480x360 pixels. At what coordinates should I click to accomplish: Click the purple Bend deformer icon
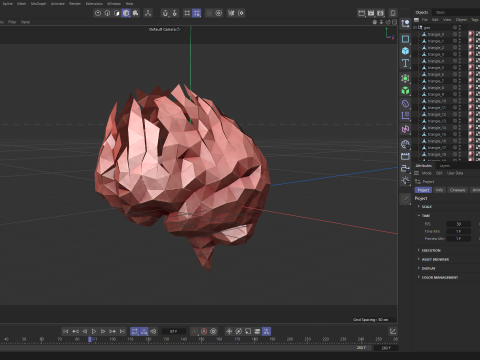coord(405,116)
